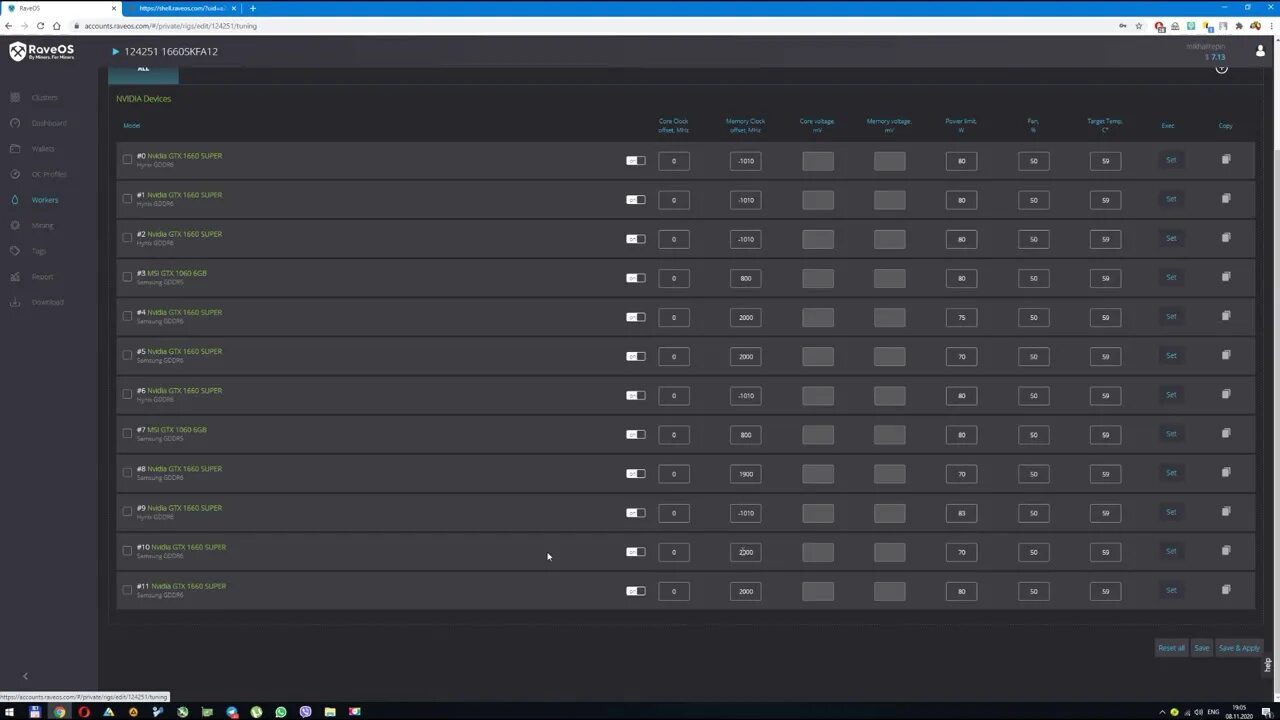Screen dimensions: 1280x720
Task: Open Mining in the sidebar
Action: click(x=42, y=225)
